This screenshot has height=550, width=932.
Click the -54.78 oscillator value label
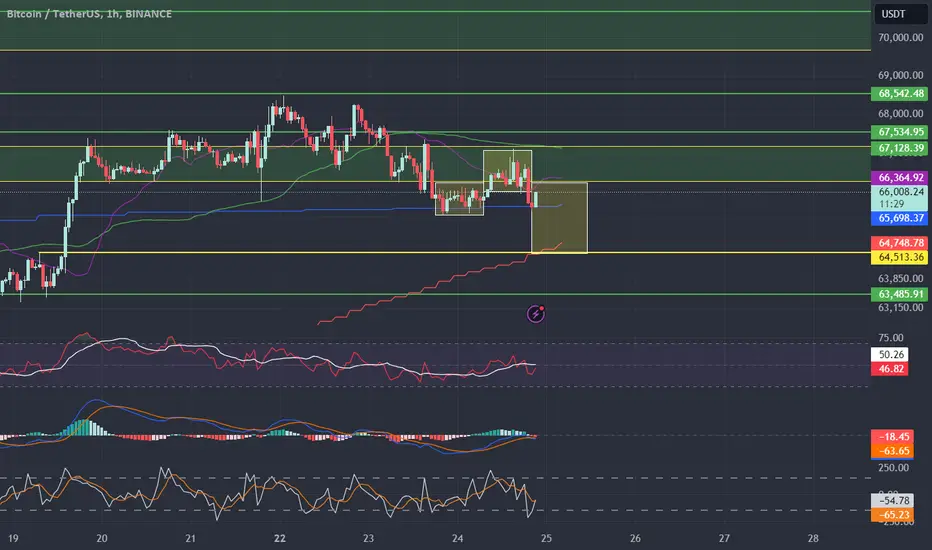point(892,501)
